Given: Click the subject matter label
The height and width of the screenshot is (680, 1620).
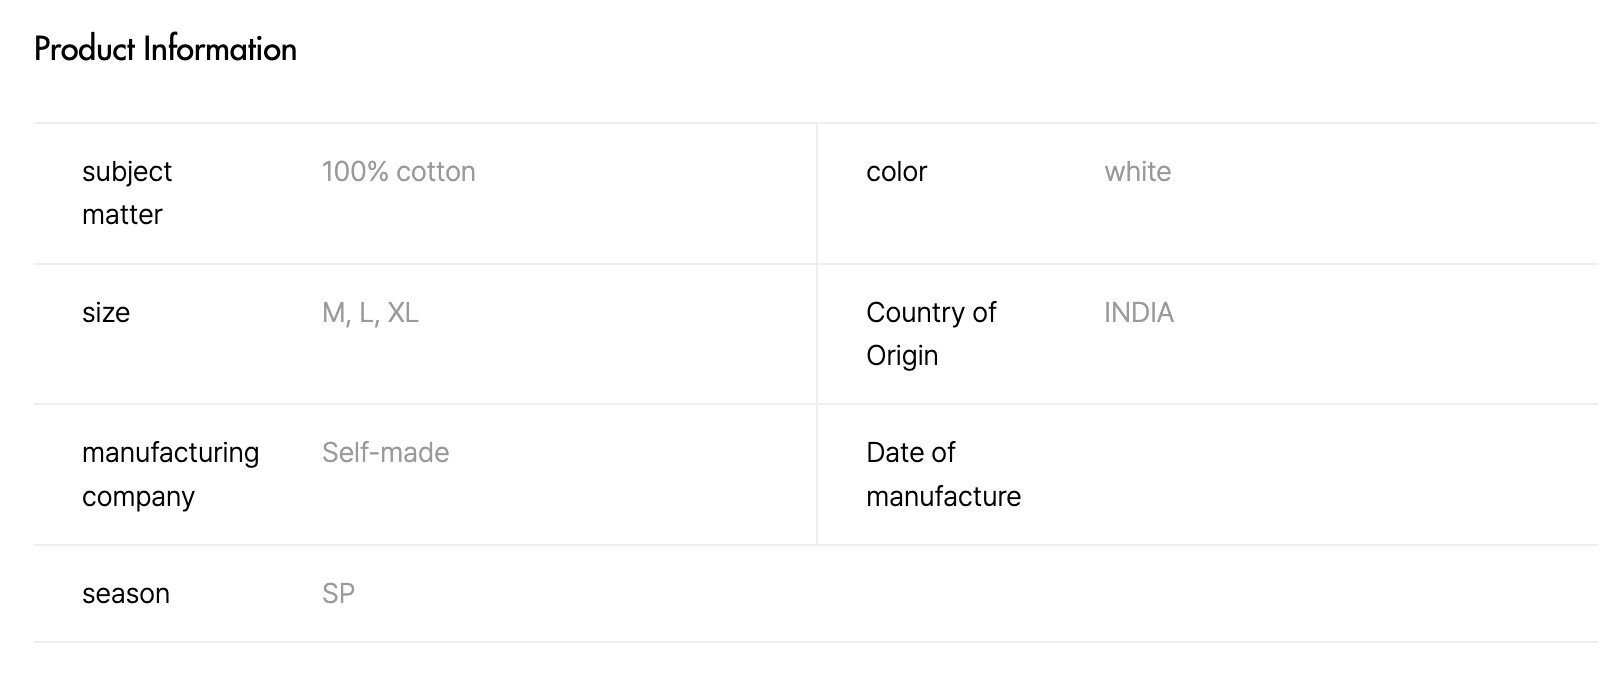Looking at the screenshot, I should [127, 193].
